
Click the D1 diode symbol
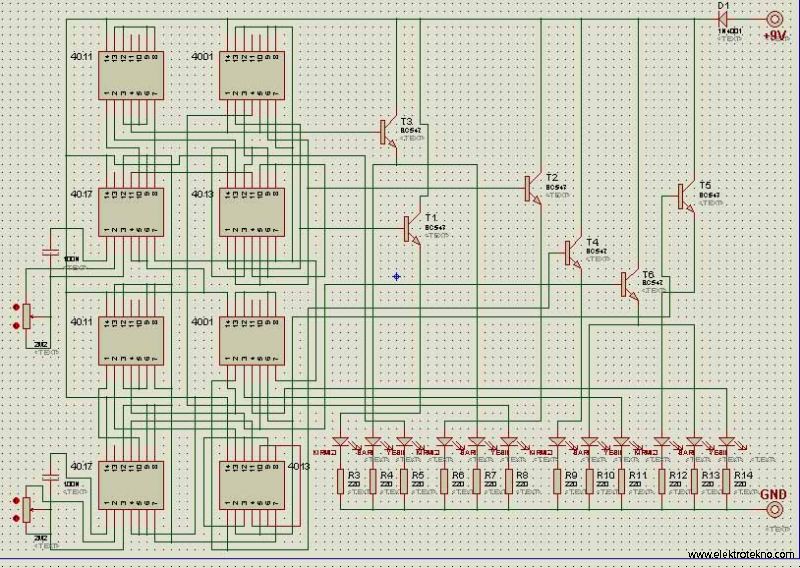point(723,19)
